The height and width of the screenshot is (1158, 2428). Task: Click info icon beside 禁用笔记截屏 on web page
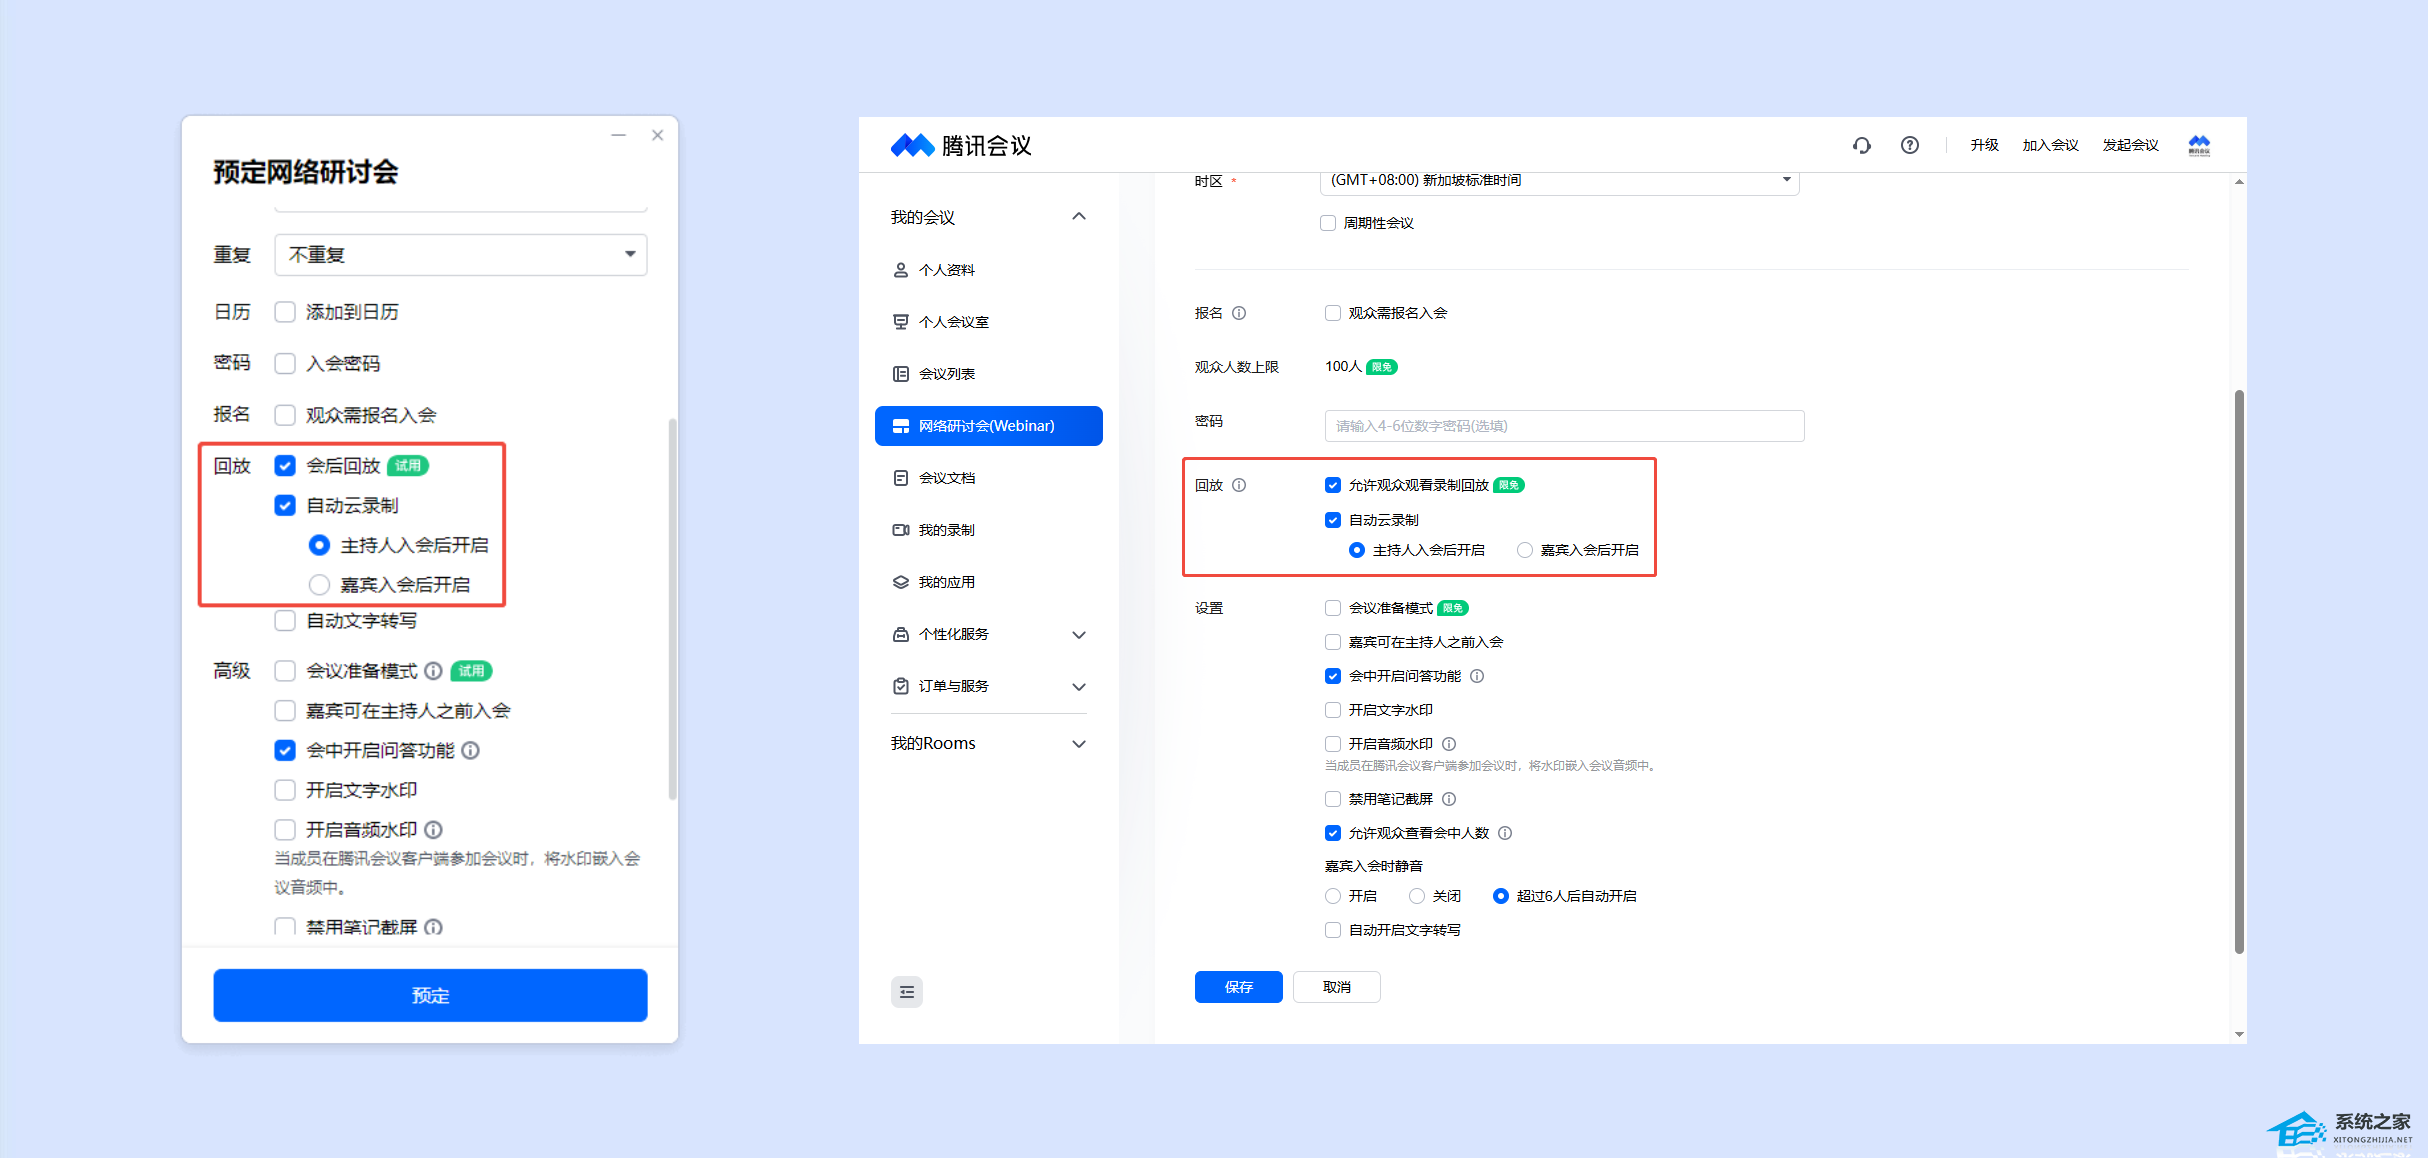pos(1449,799)
